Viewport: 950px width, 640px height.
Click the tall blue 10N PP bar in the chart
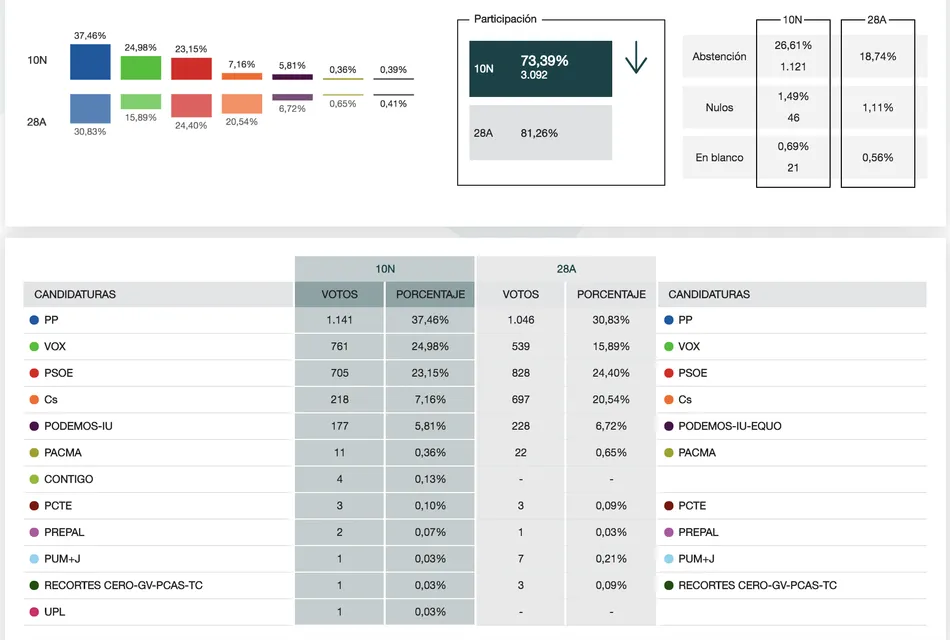click(x=89, y=62)
